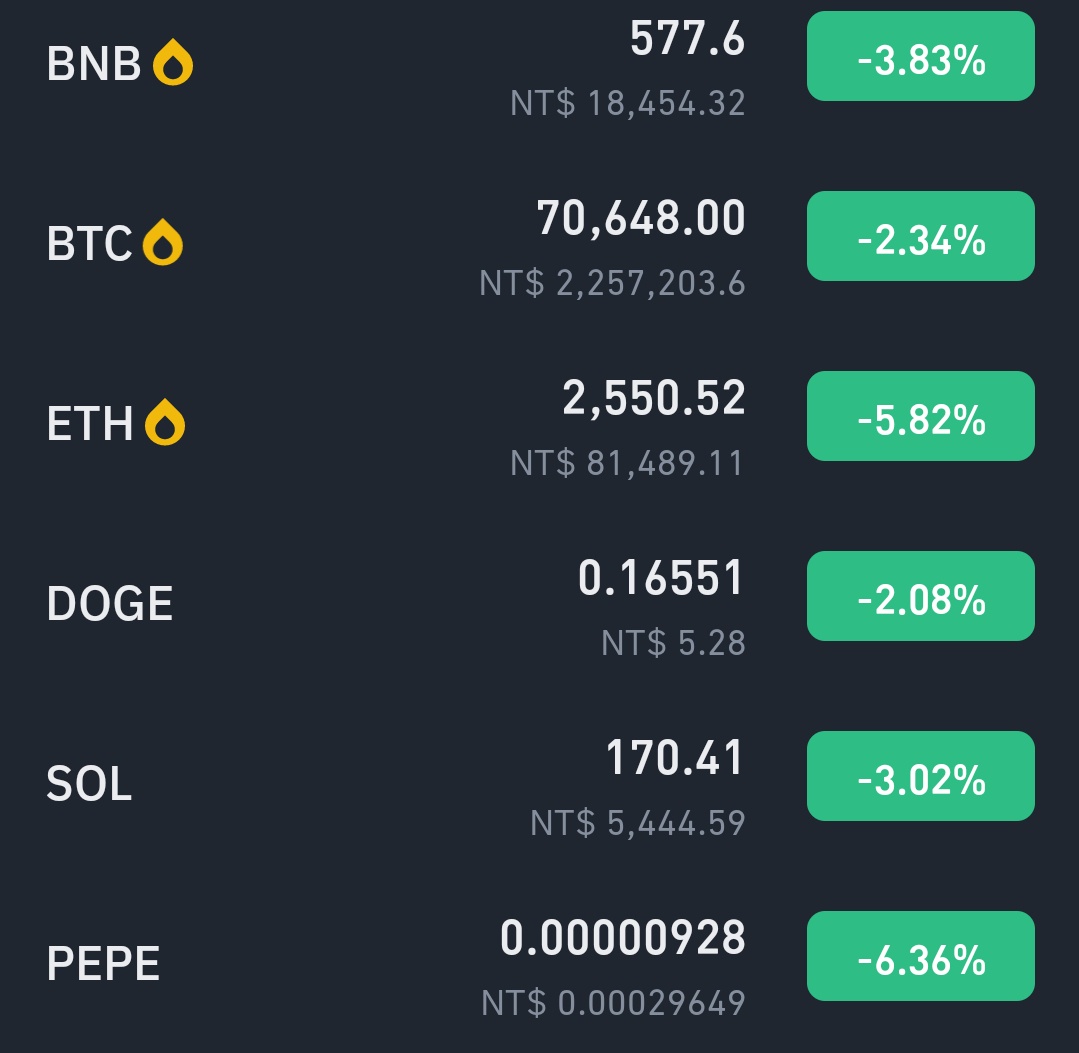This screenshot has width=1079, height=1053.
Task: Click the ETH price 2,550.52
Action: point(654,398)
